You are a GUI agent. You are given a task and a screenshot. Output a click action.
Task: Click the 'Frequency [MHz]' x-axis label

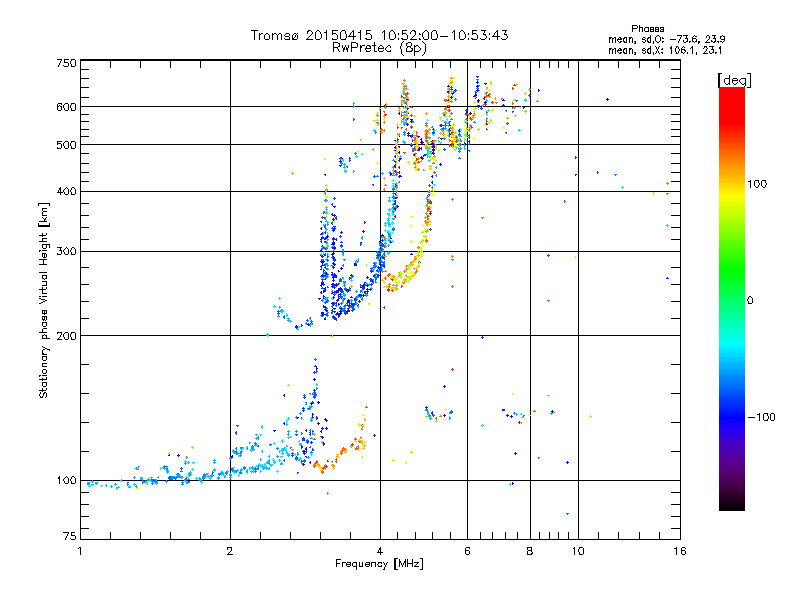(x=379, y=564)
